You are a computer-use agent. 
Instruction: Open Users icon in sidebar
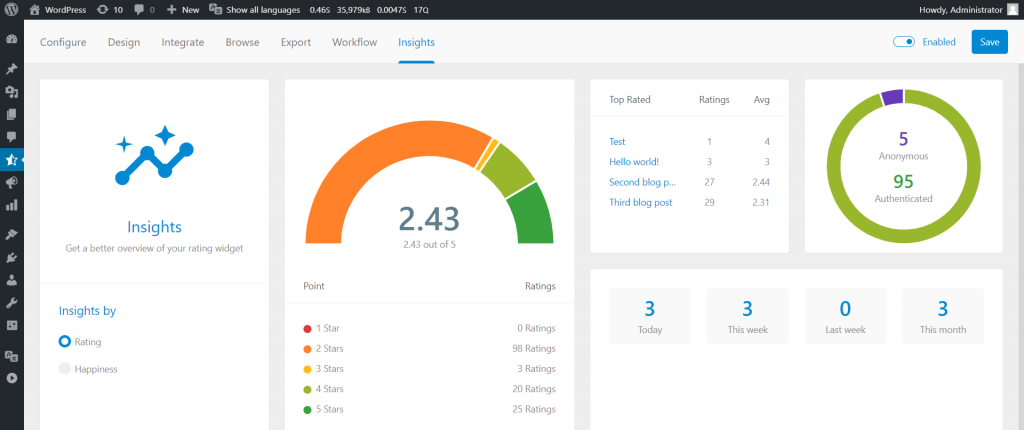coord(11,280)
